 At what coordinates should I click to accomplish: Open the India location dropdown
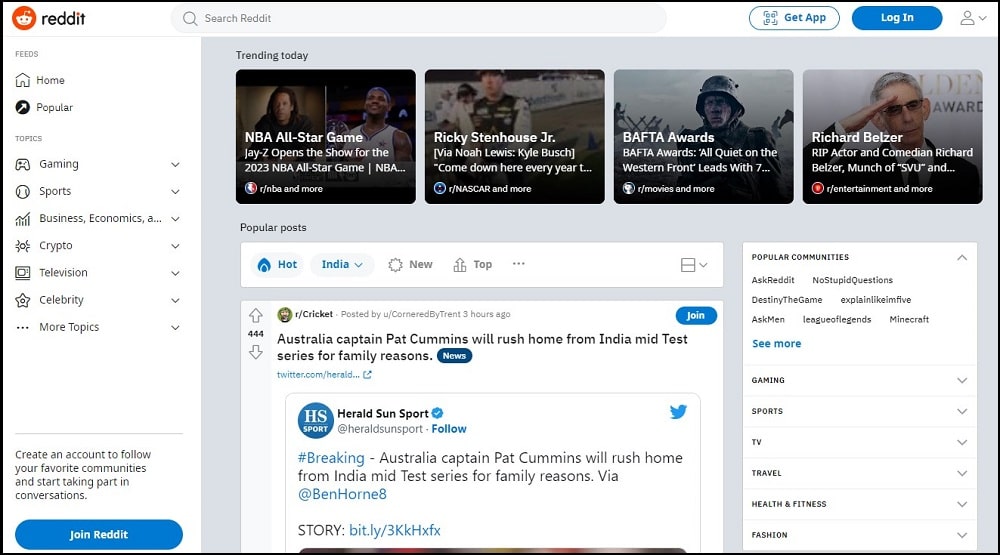pyautogui.click(x=342, y=265)
